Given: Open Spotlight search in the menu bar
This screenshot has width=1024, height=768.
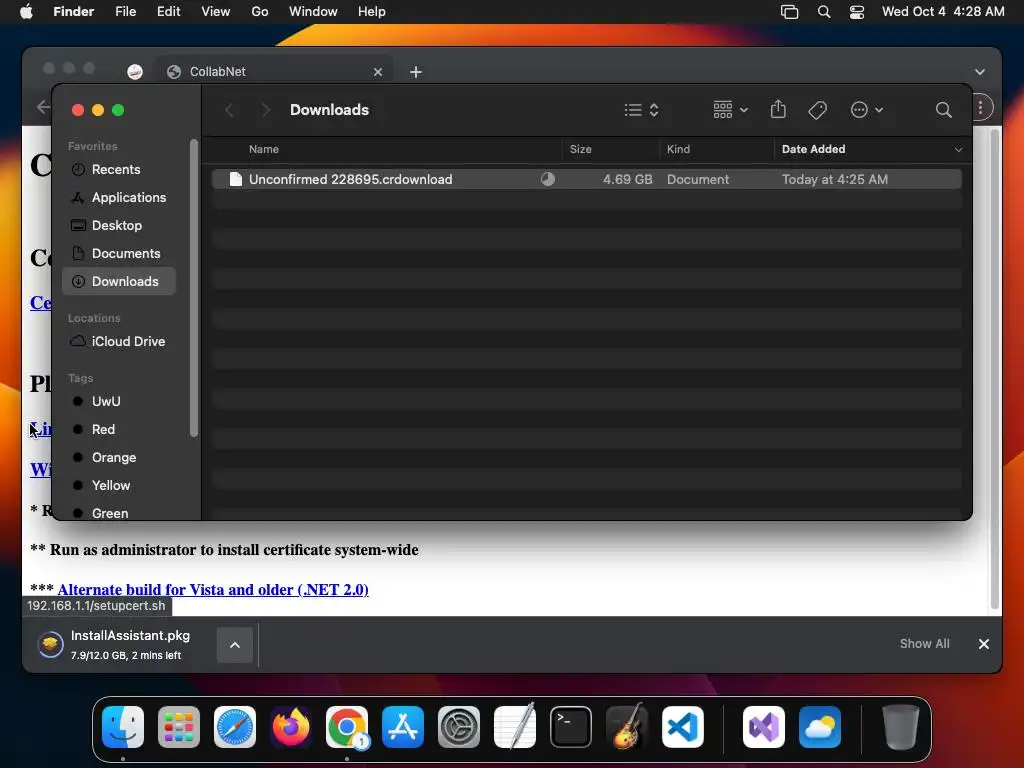Looking at the screenshot, I should [824, 12].
